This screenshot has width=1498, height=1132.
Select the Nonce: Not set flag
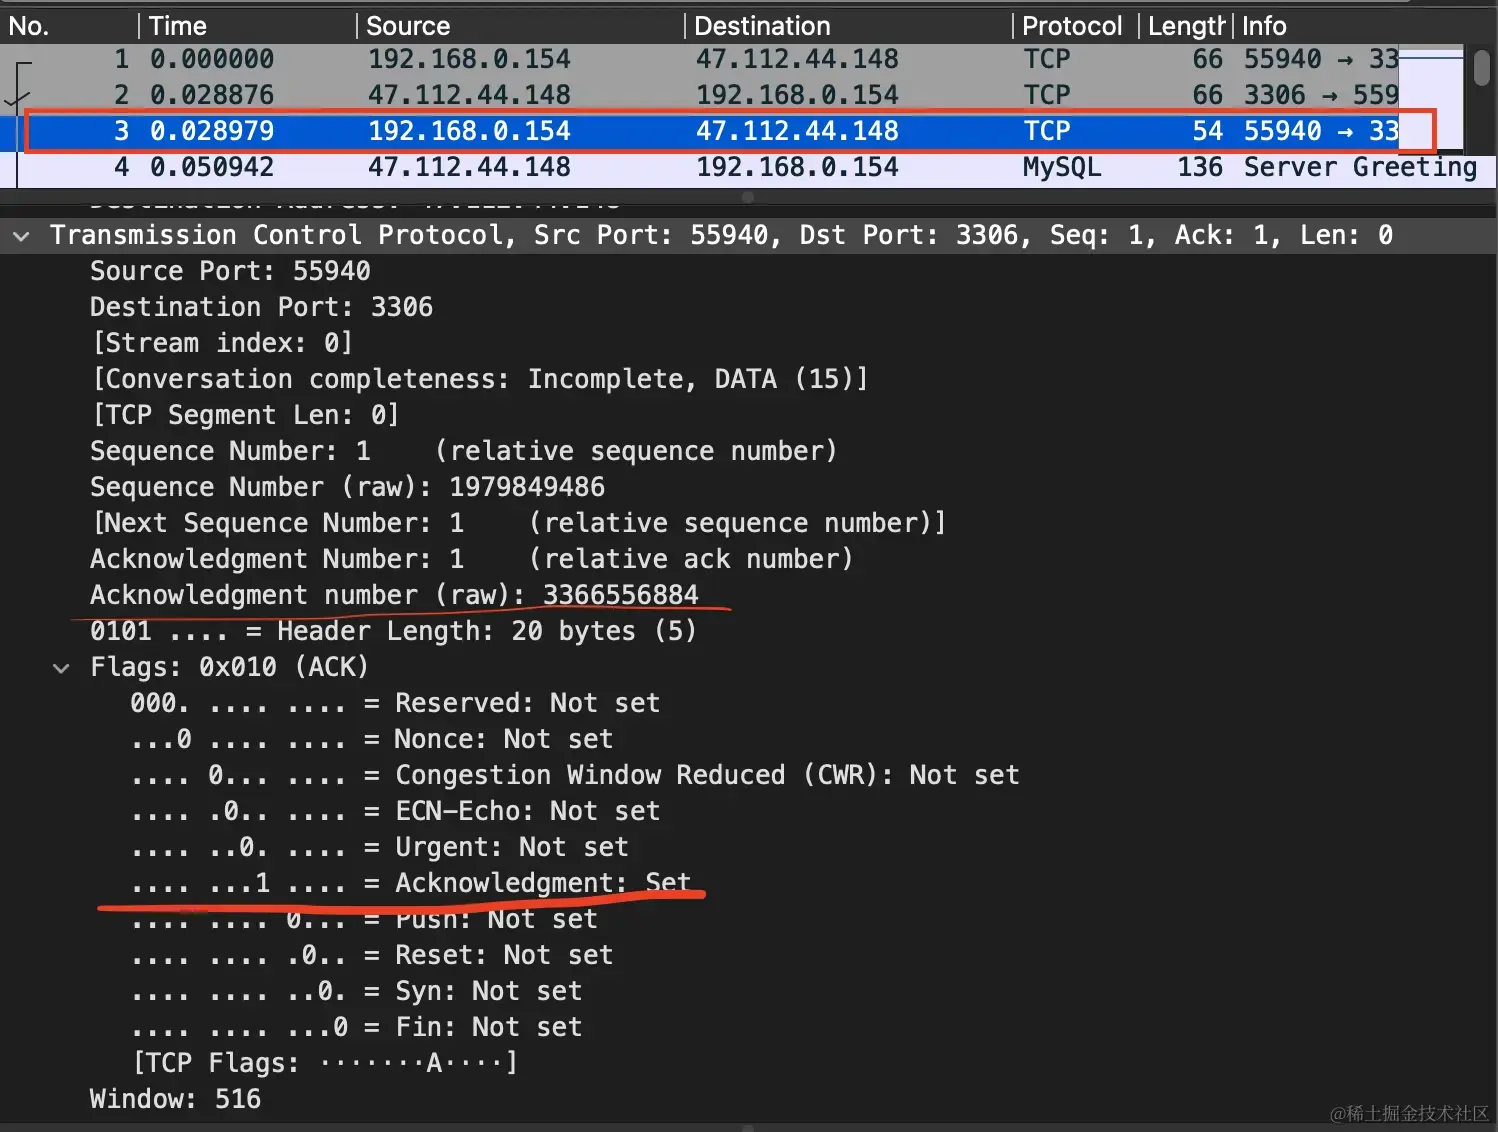pos(372,739)
